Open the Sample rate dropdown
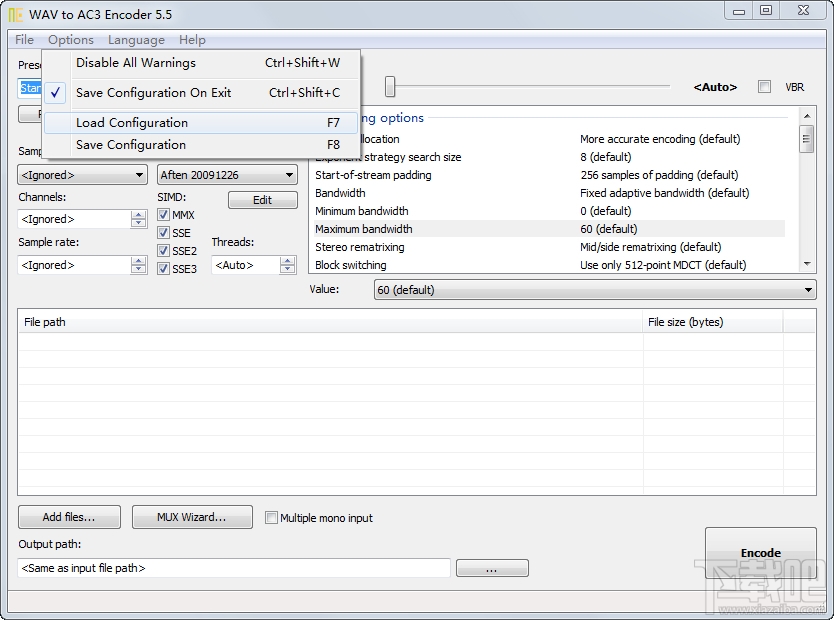This screenshot has height=620, width=834. click(x=140, y=264)
